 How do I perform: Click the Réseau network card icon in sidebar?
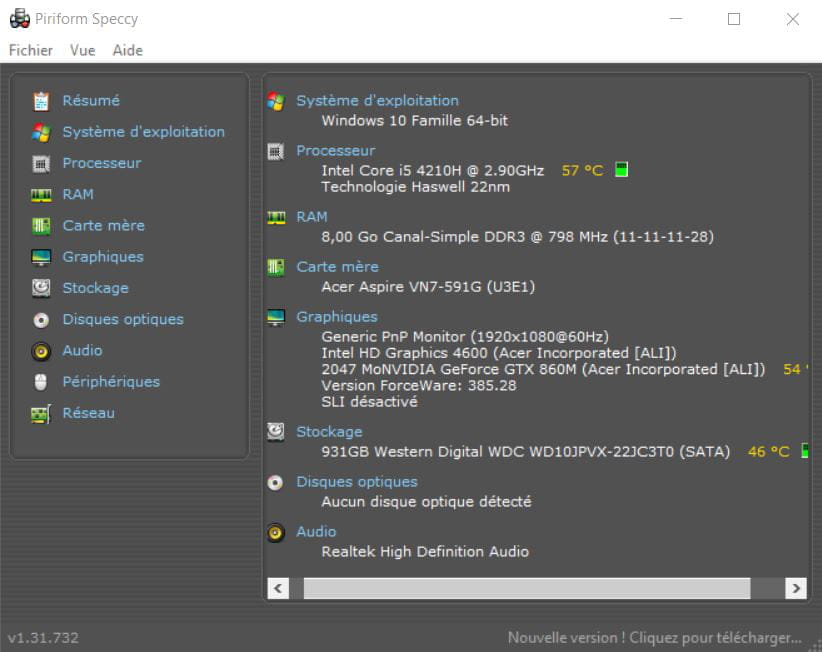pos(41,414)
